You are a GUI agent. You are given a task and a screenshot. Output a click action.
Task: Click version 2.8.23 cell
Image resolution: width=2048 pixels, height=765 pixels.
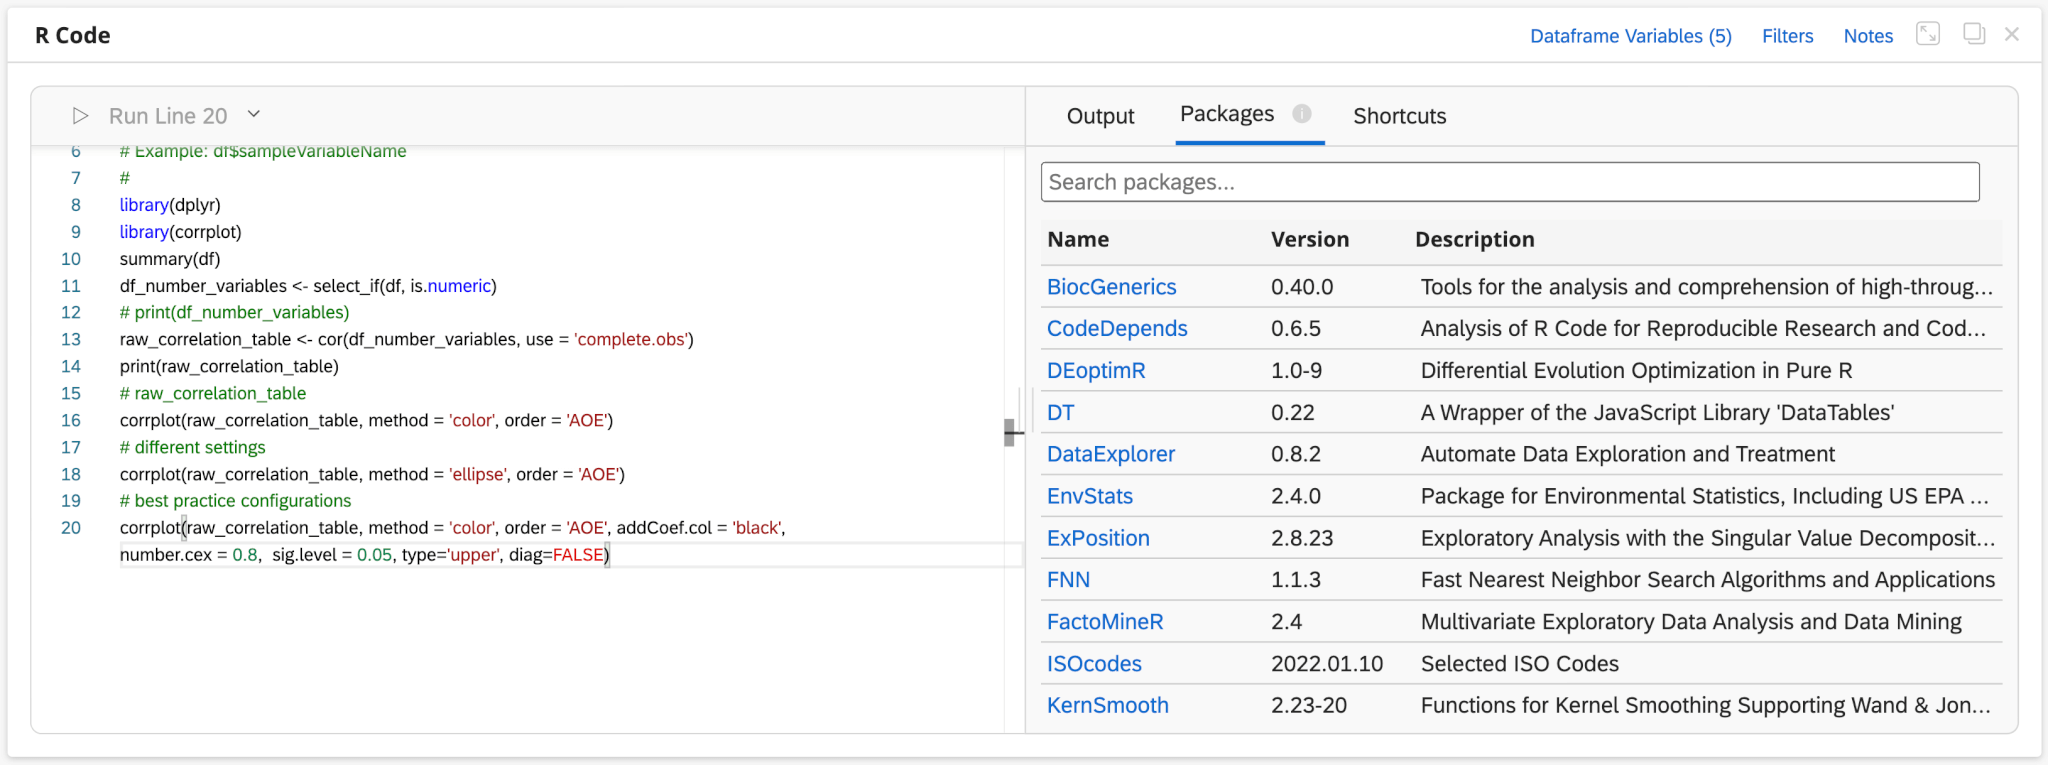1302,538
